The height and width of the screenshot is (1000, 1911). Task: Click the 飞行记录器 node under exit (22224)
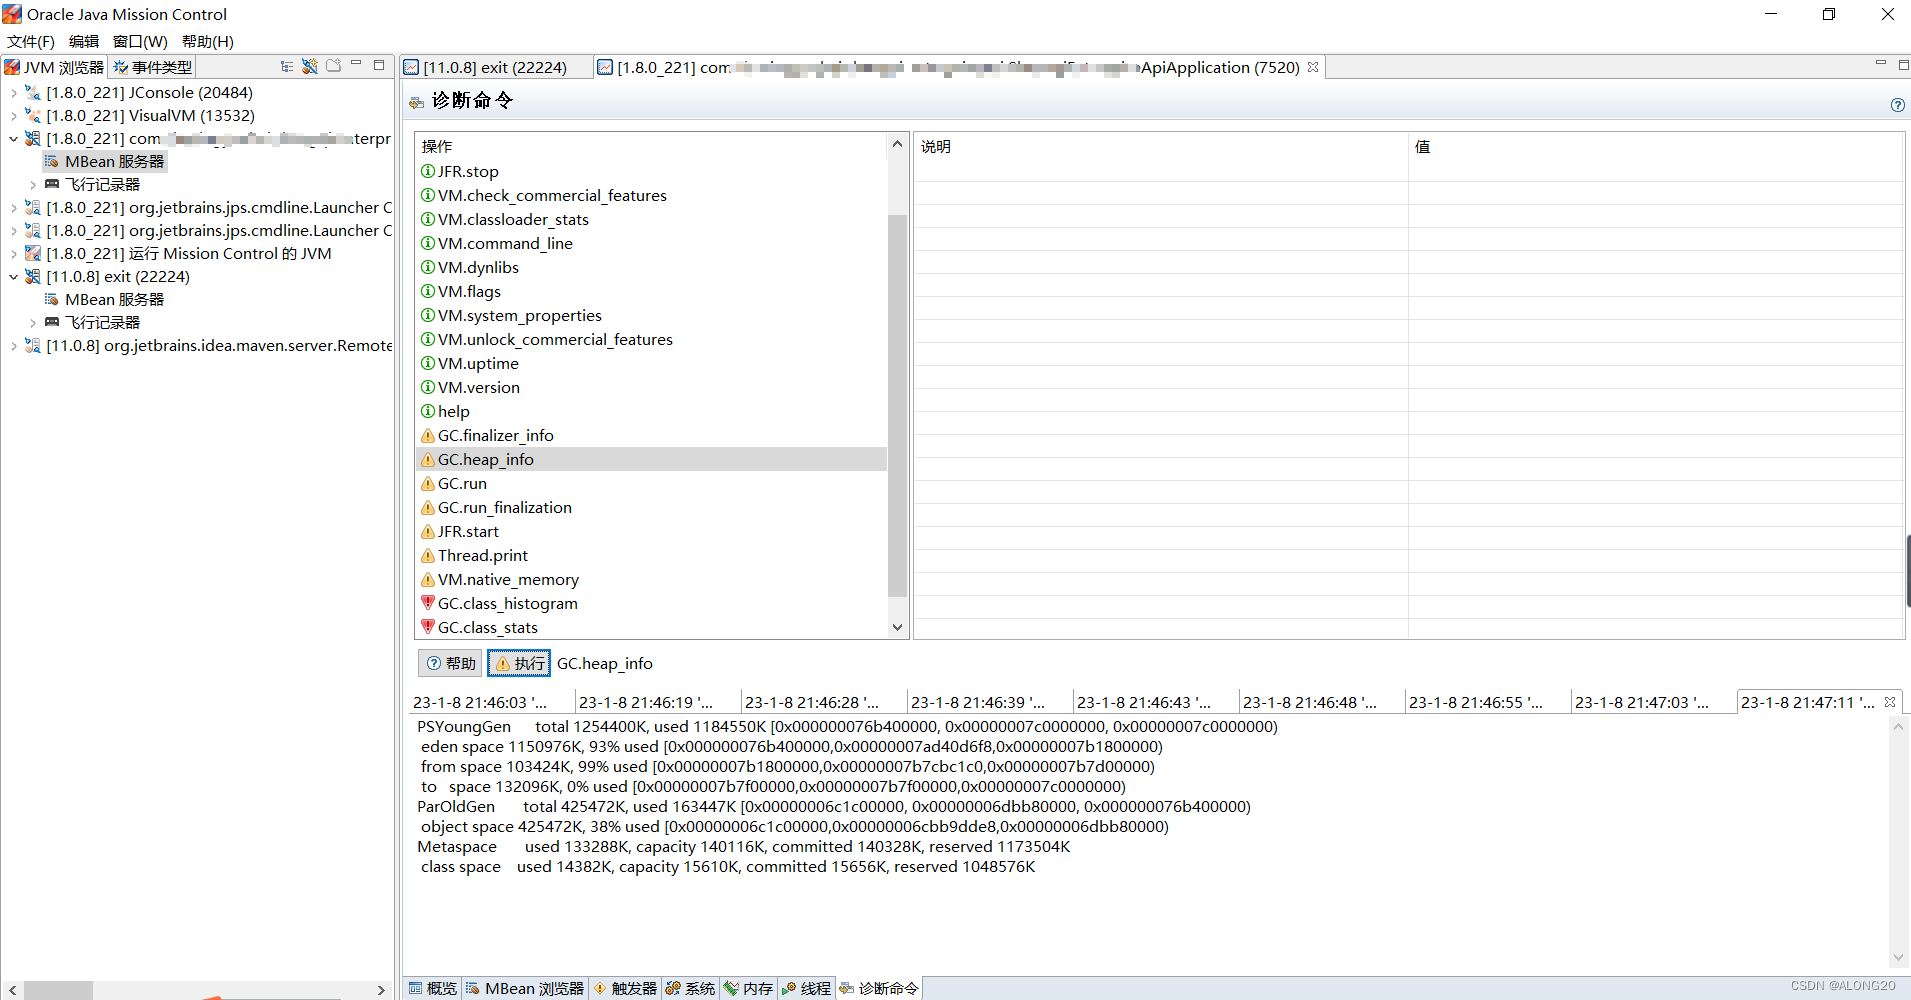point(102,322)
